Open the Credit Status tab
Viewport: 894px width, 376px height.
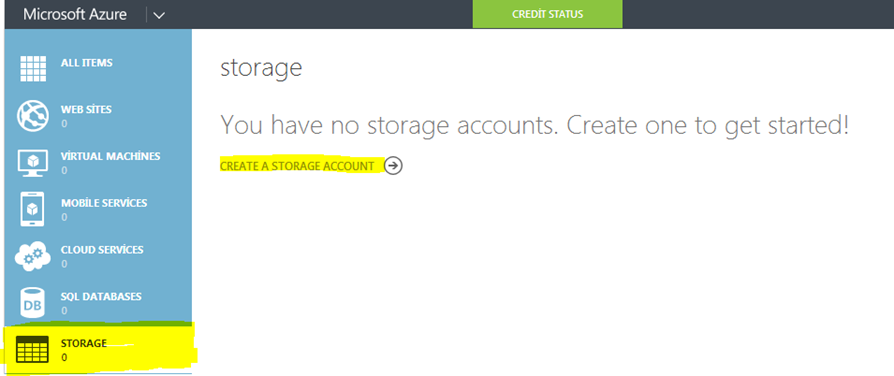[x=547, y=14]
